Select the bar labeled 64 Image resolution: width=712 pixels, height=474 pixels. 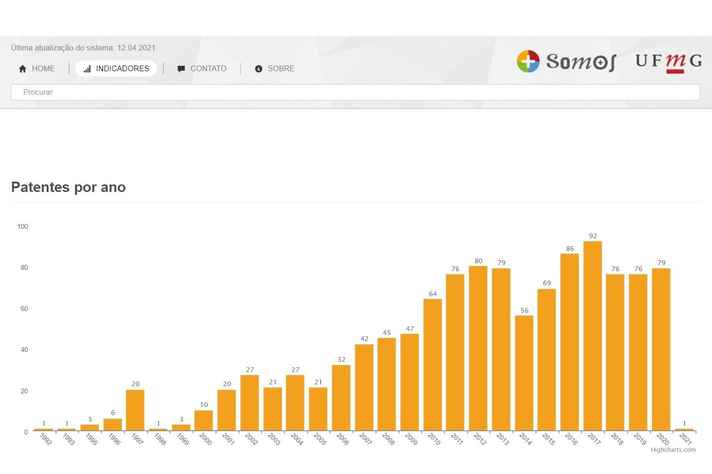tap(433, 365)
